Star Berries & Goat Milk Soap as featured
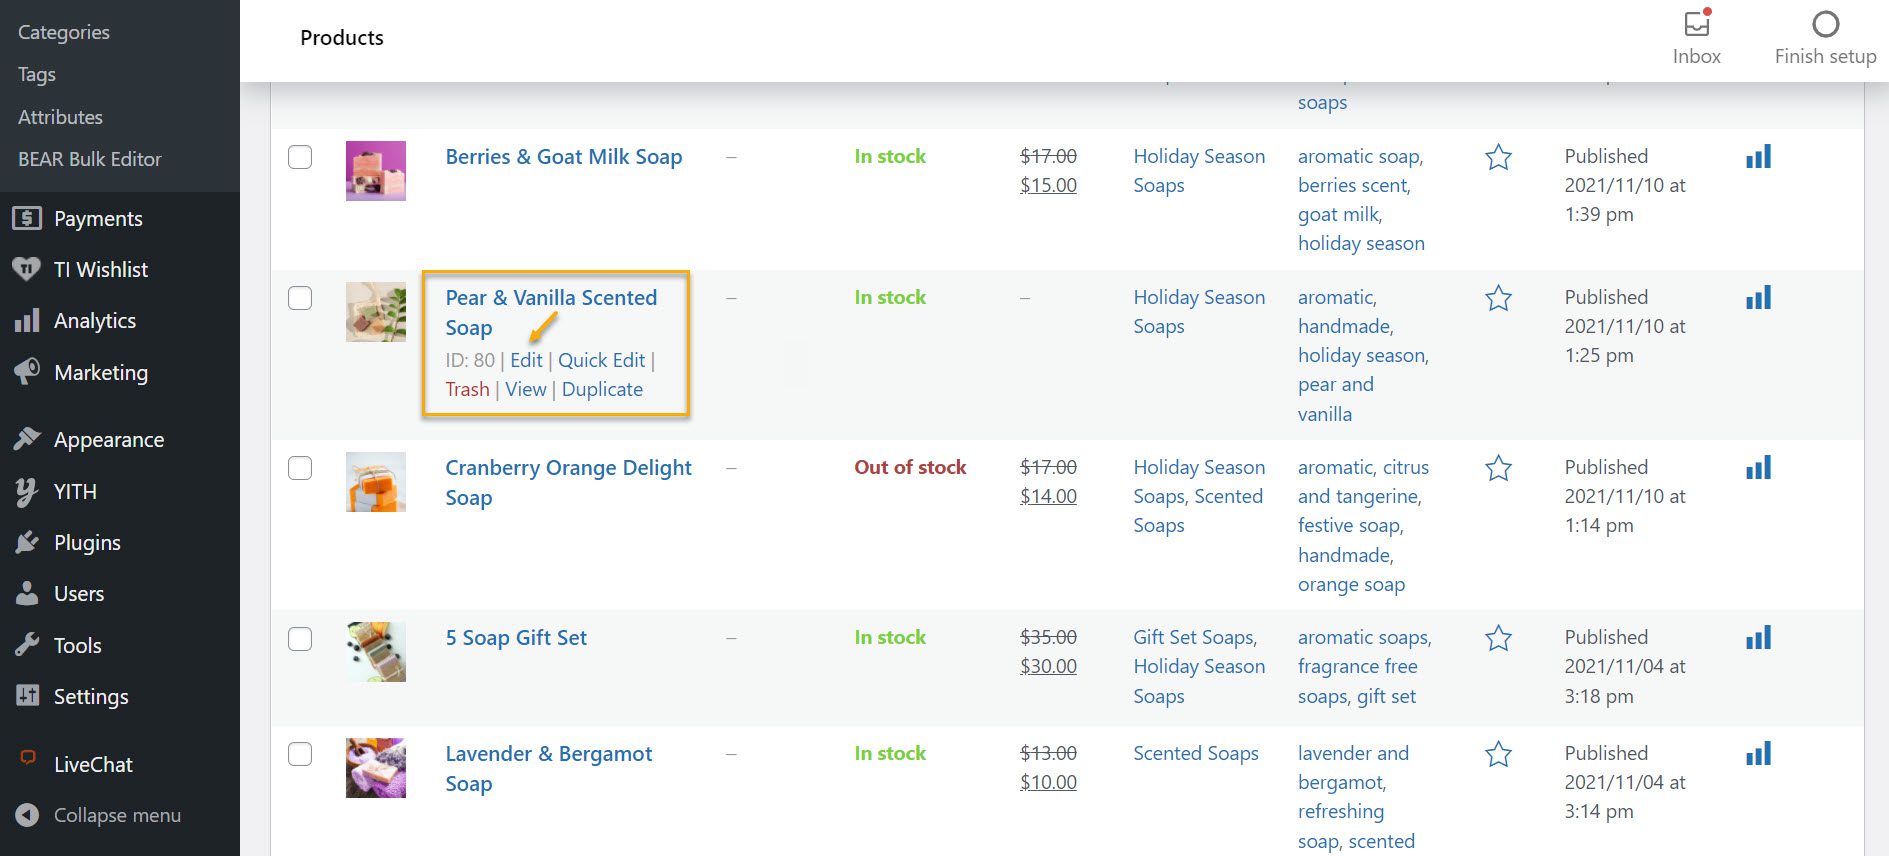 tap(1498, 157)
